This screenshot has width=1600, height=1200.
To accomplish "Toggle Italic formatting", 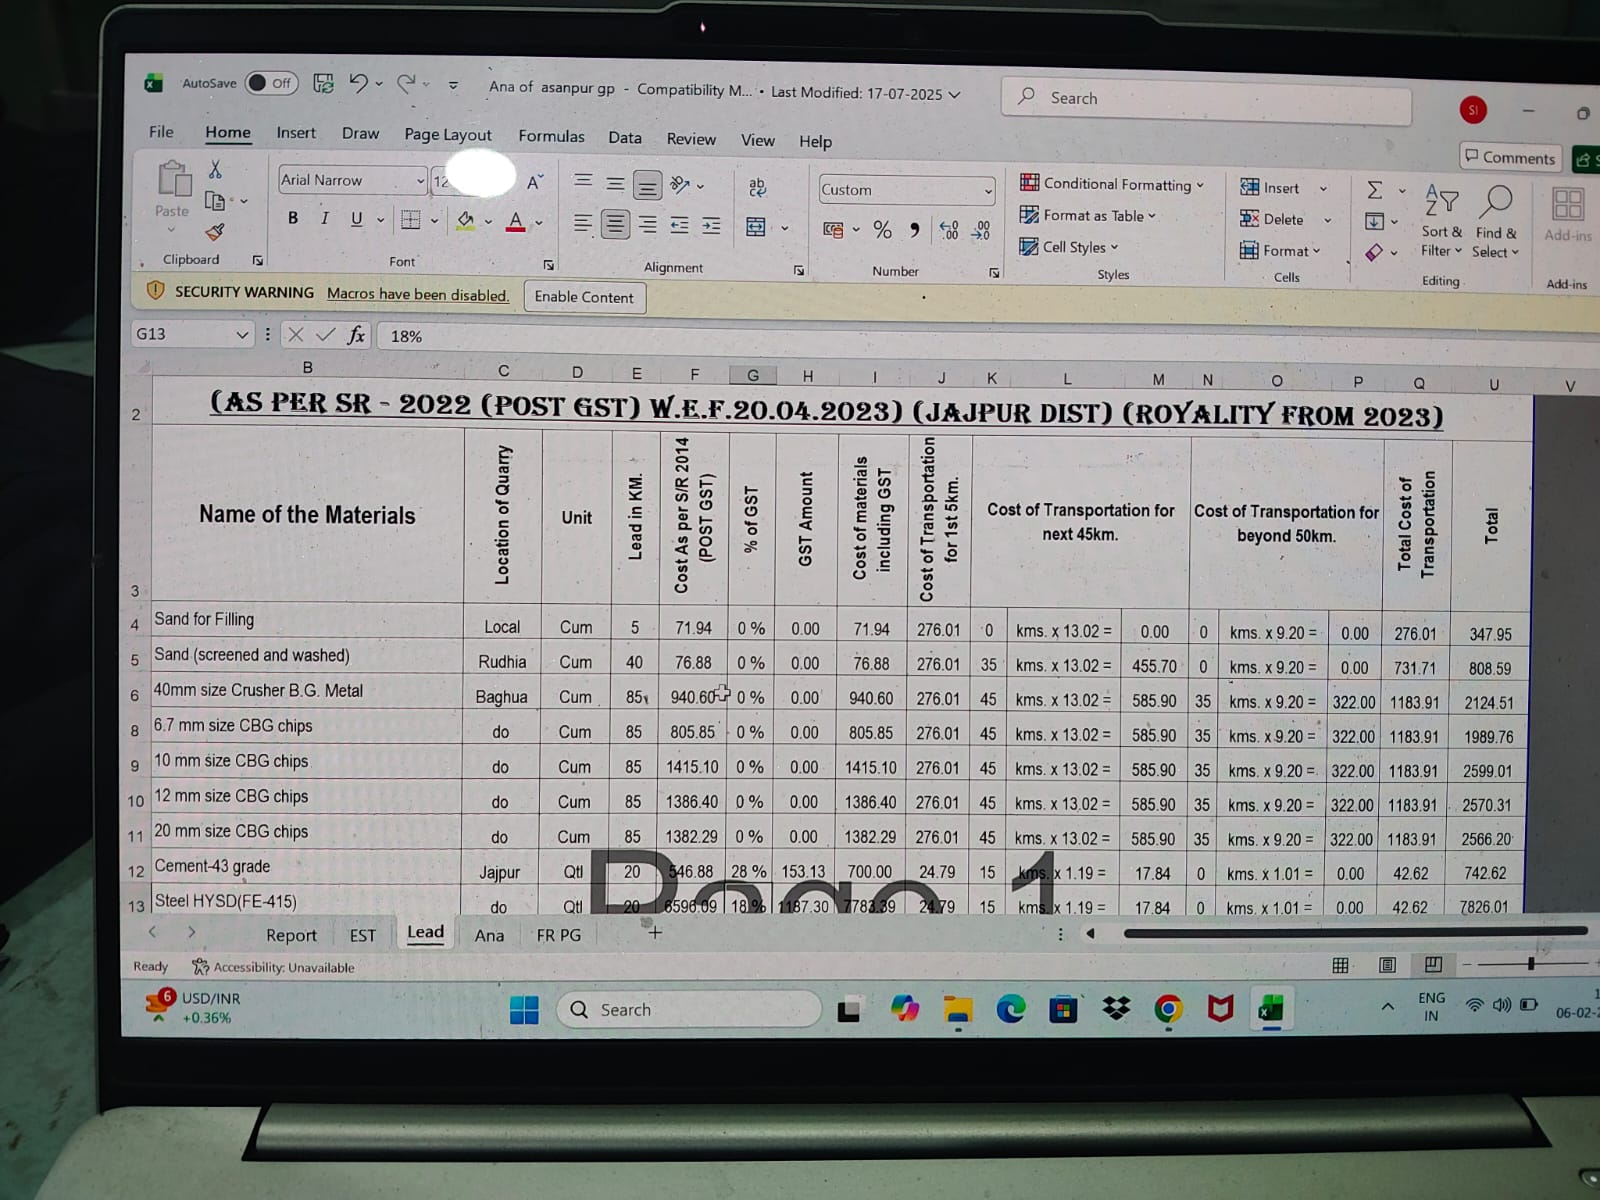I will click(x=325, y=218).
